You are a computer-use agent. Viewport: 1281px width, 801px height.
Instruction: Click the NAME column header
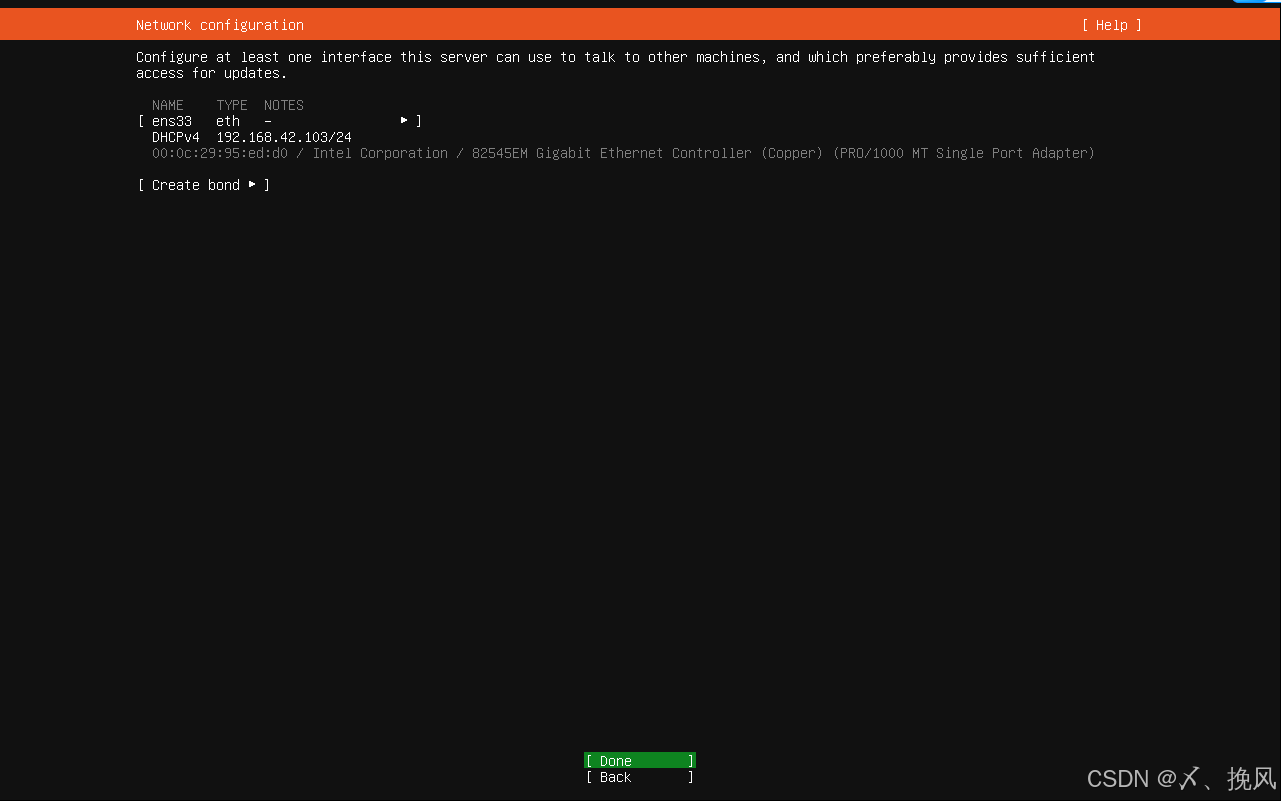click(x=167, y=105)
